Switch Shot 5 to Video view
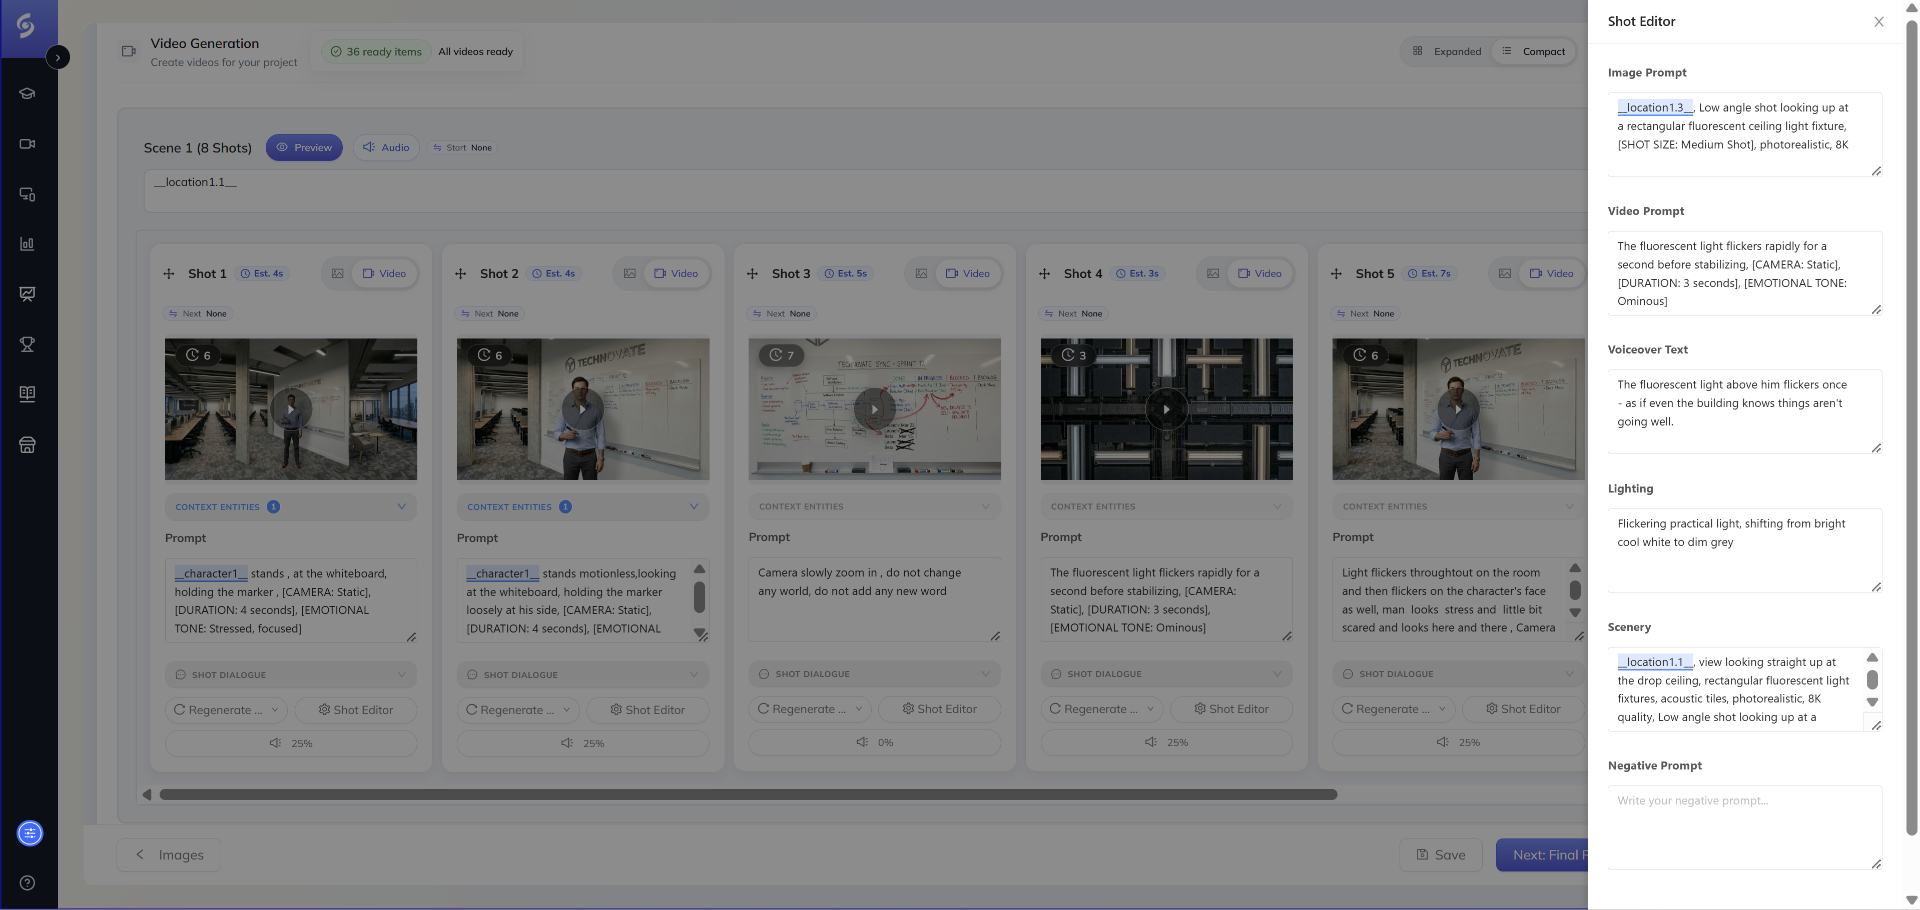The image size is (1920, 910). [x=1552, y=274]
